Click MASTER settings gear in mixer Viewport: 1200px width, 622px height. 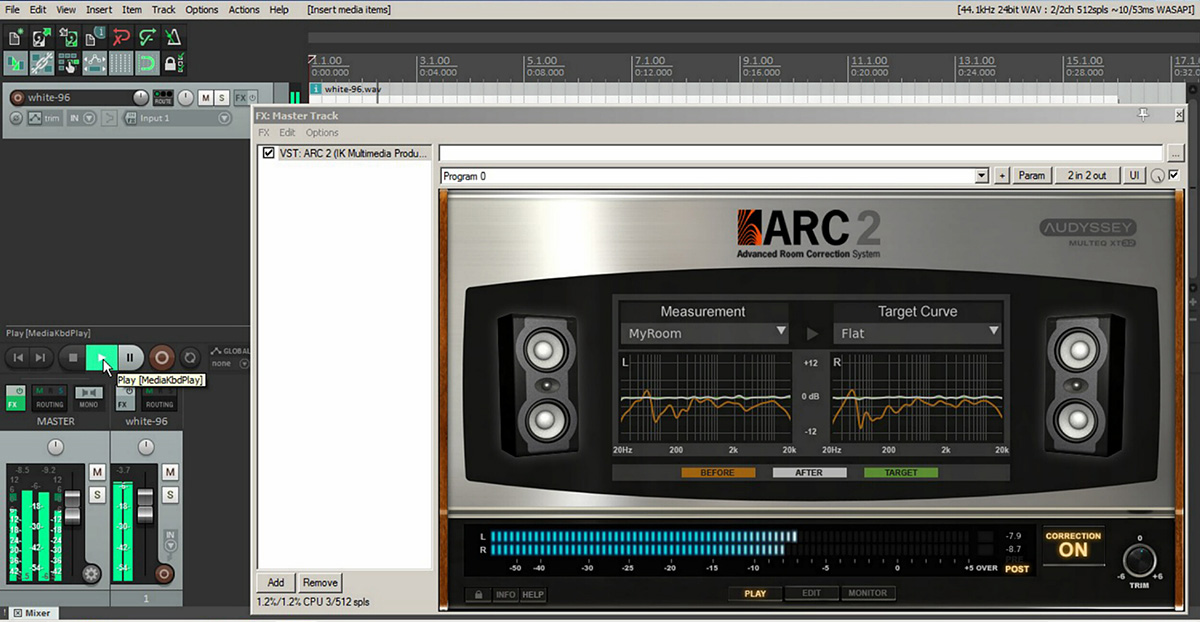click(x=92, y=574)
